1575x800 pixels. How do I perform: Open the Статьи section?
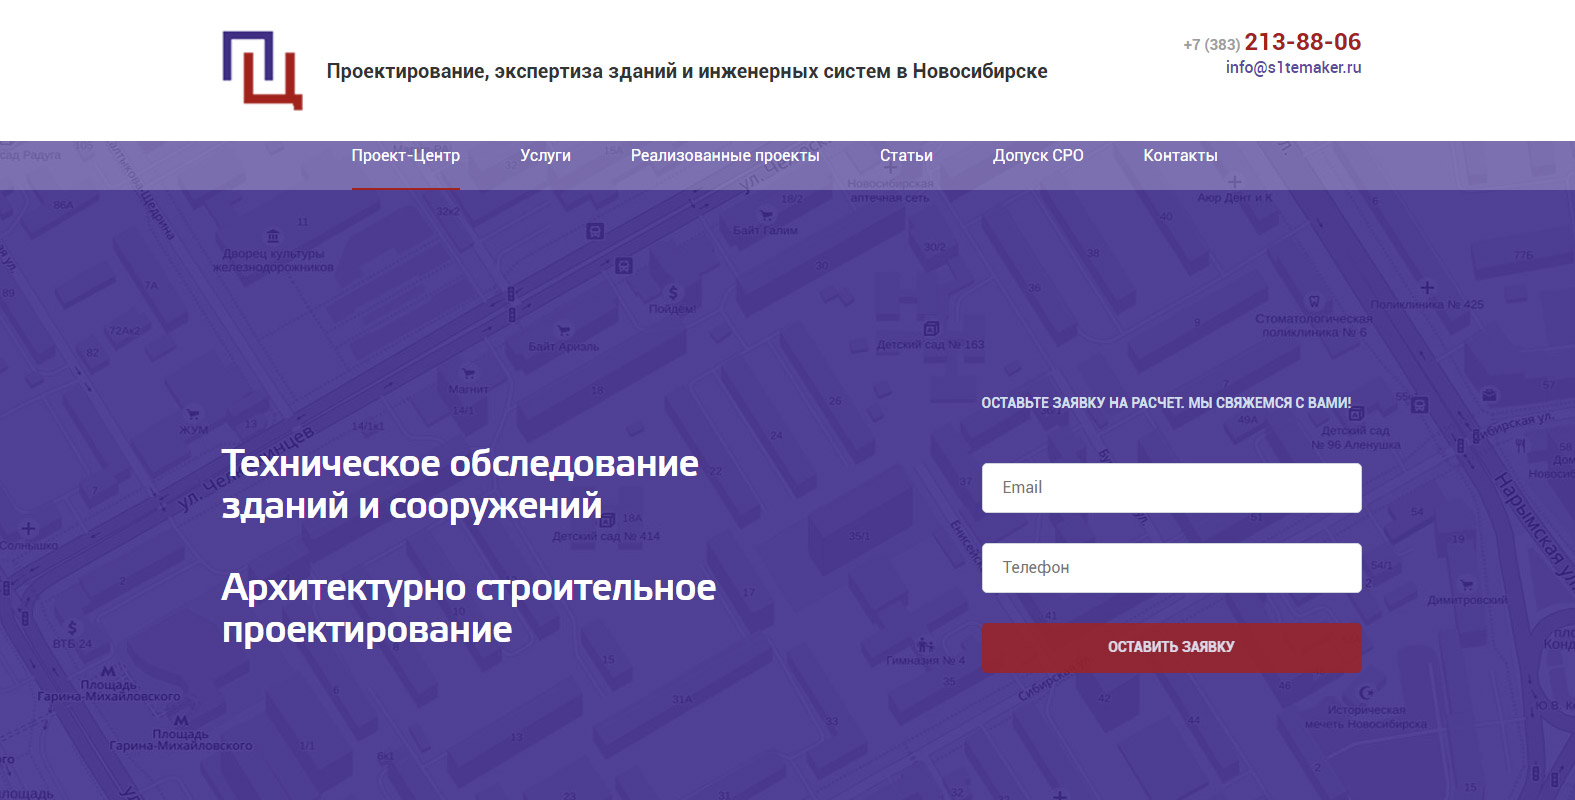(906, 156)
